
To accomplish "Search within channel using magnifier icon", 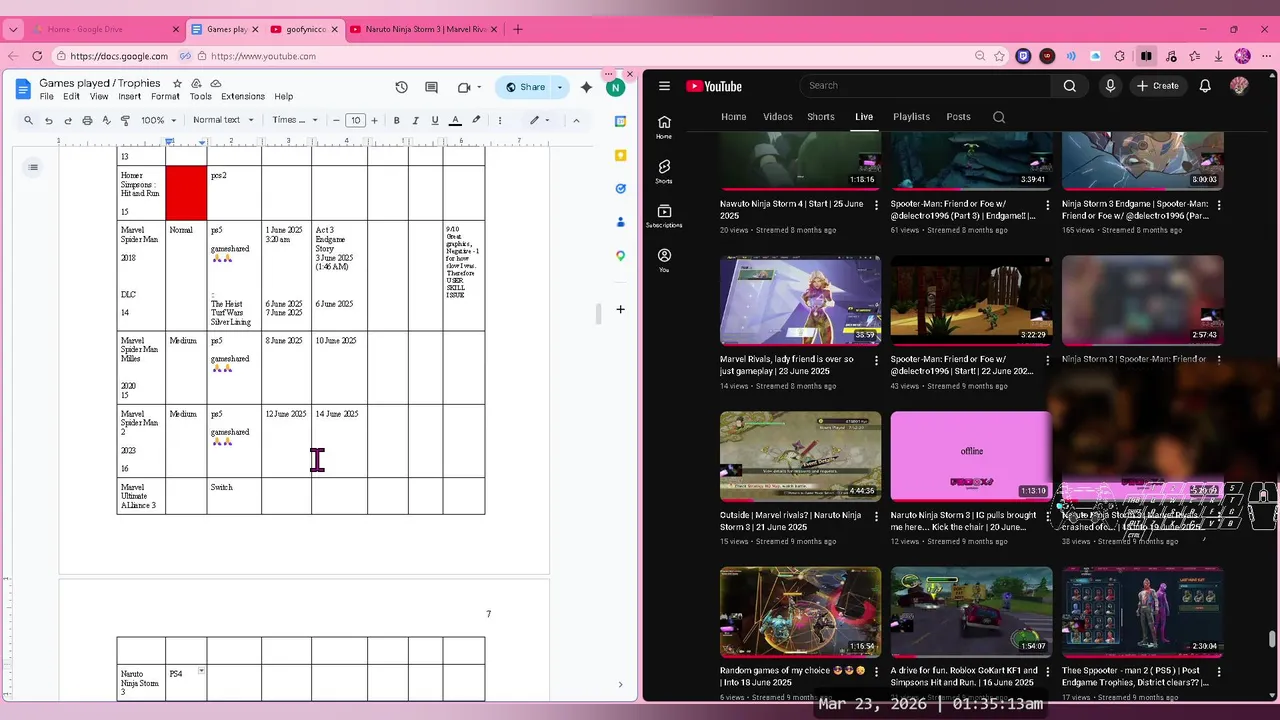I will click(999, 117).
